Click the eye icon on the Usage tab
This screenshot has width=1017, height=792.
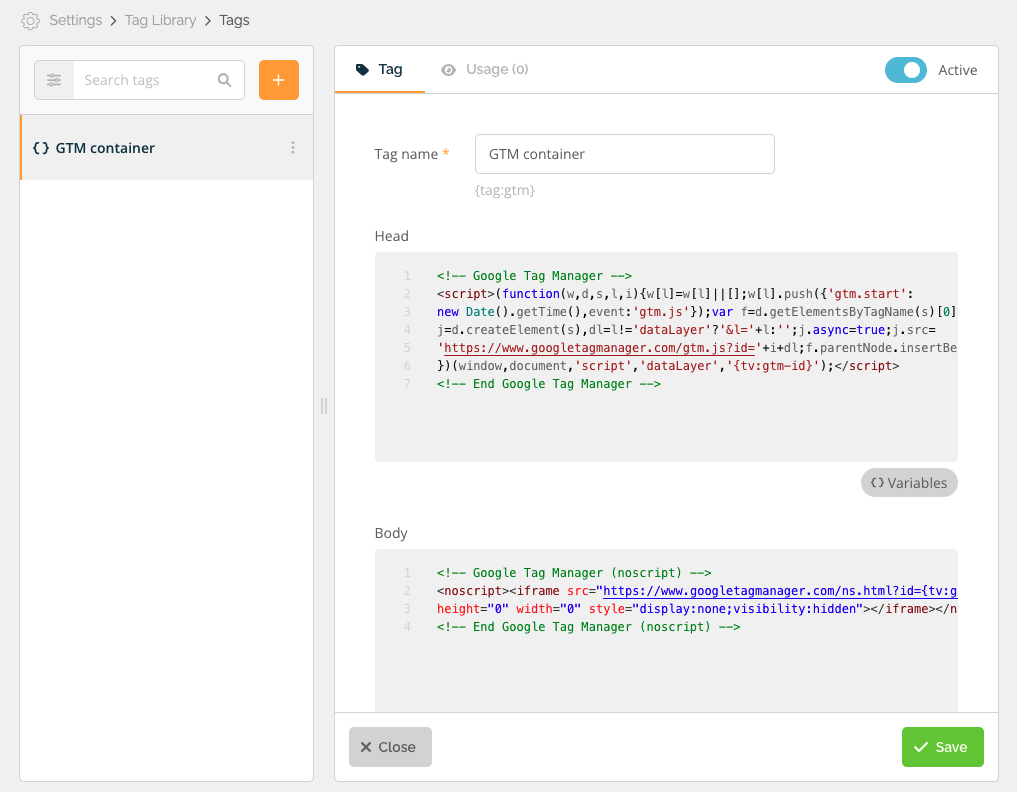tap(449, 69)
